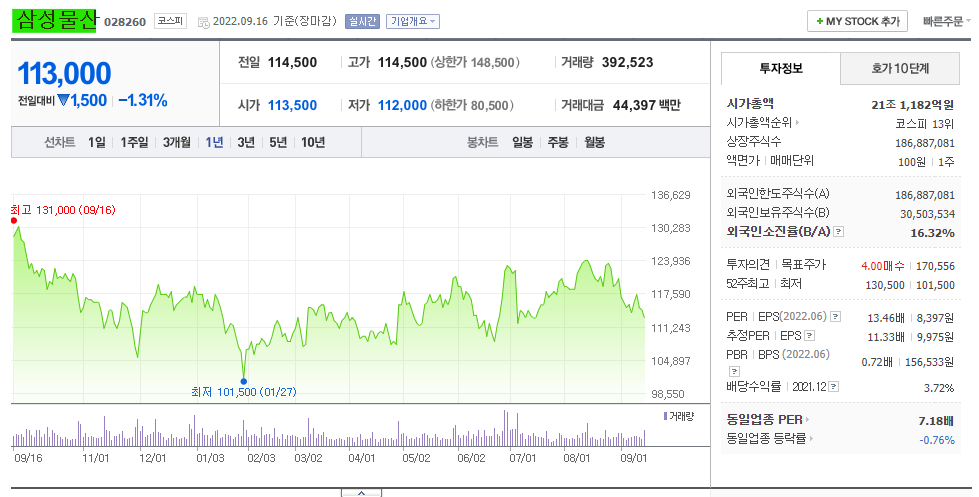Switch to the 일봉 candle chart
The height and width of the screenshot is (497, 979).
pos(523,142)
